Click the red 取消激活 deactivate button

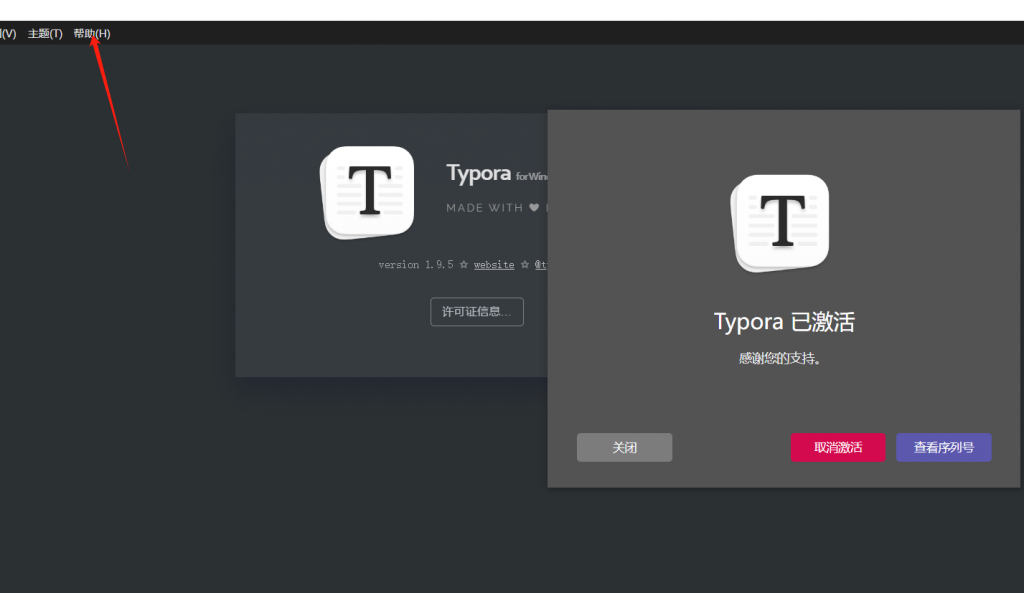[838, 447]
